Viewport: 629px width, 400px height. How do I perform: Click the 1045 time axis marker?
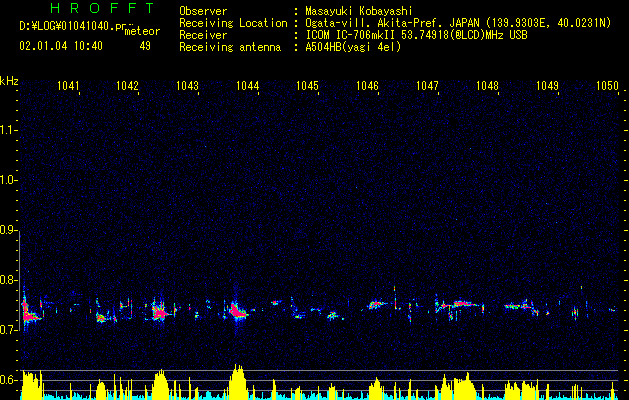[307, 85]
